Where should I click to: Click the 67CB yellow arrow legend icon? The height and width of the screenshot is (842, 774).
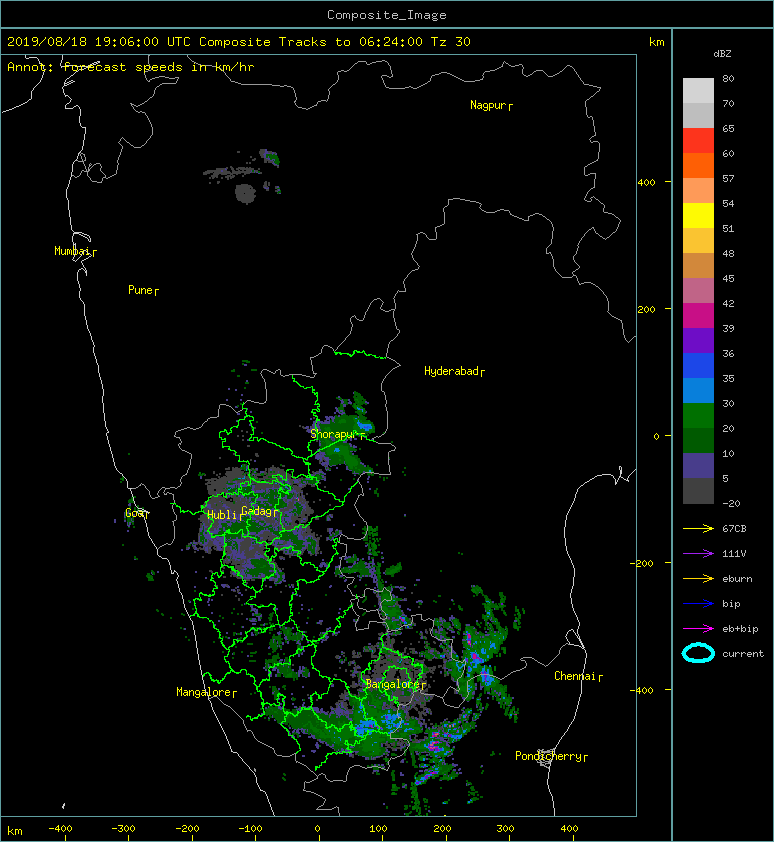tap(698, 529)
